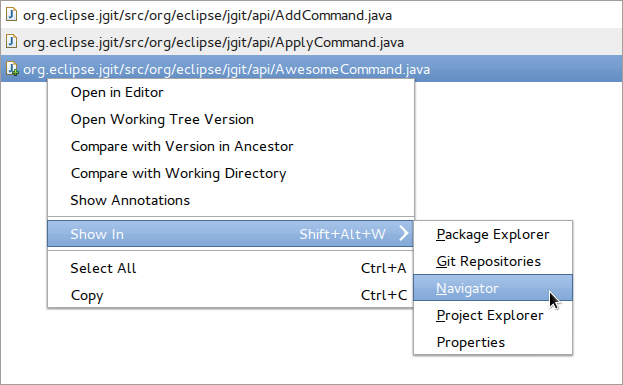Click the AwesomeCommand.java added-file icon
Image resolution: width=623 pixels, height=385 pixels.
[12, 69]
